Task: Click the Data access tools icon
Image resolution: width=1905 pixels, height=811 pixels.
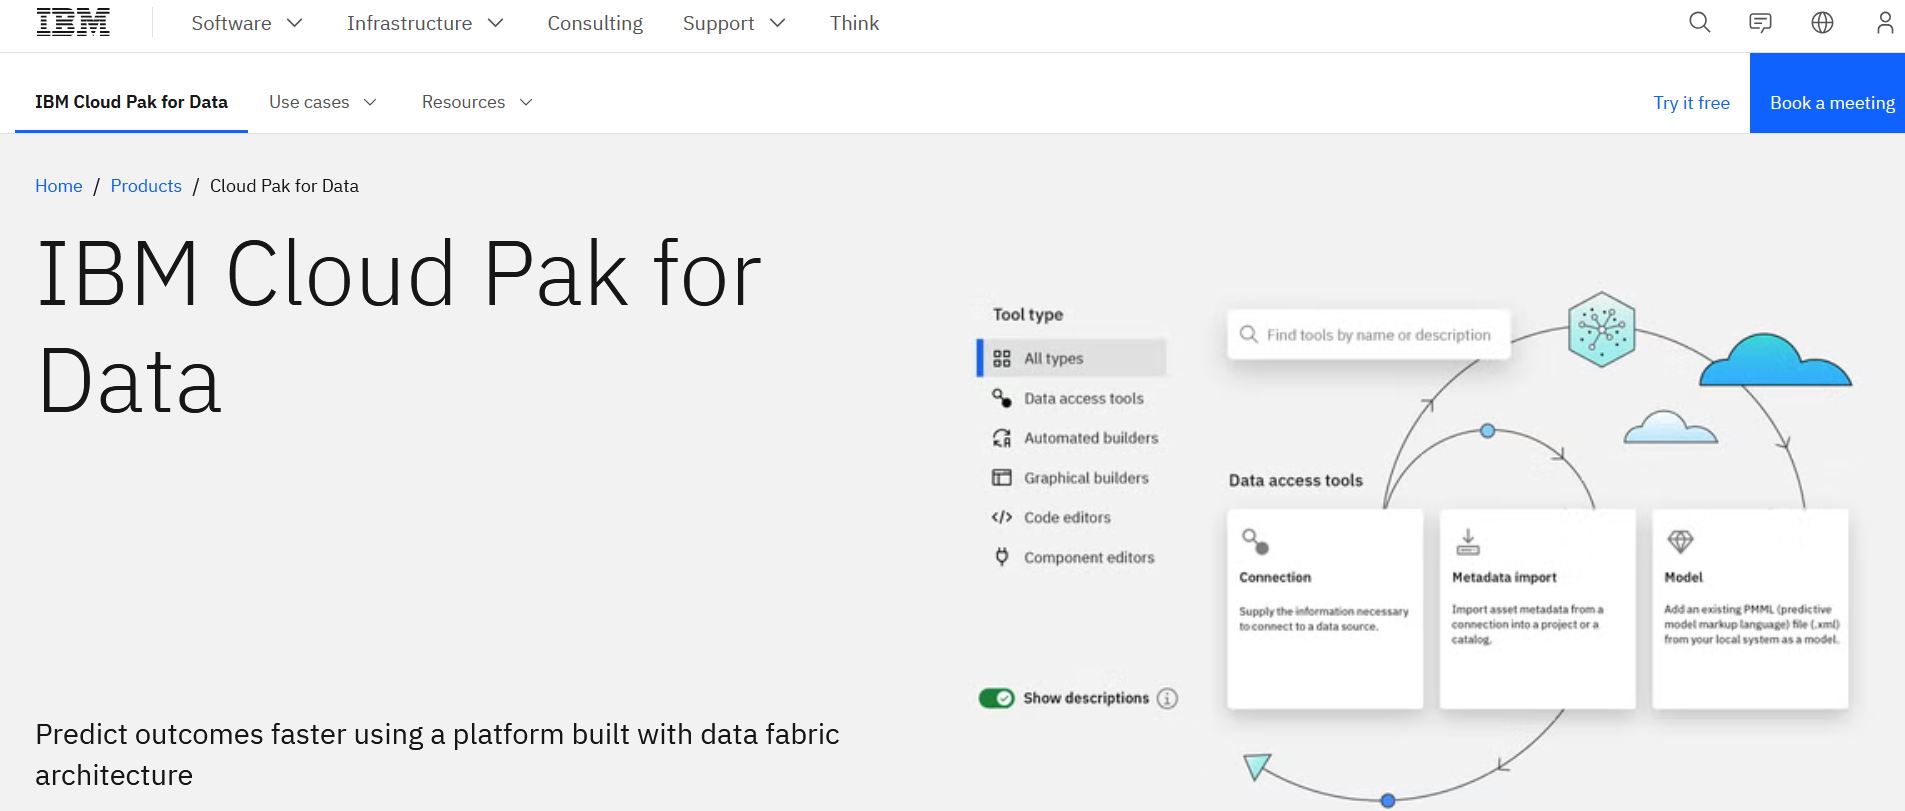Action: [x=1001, y=398]
